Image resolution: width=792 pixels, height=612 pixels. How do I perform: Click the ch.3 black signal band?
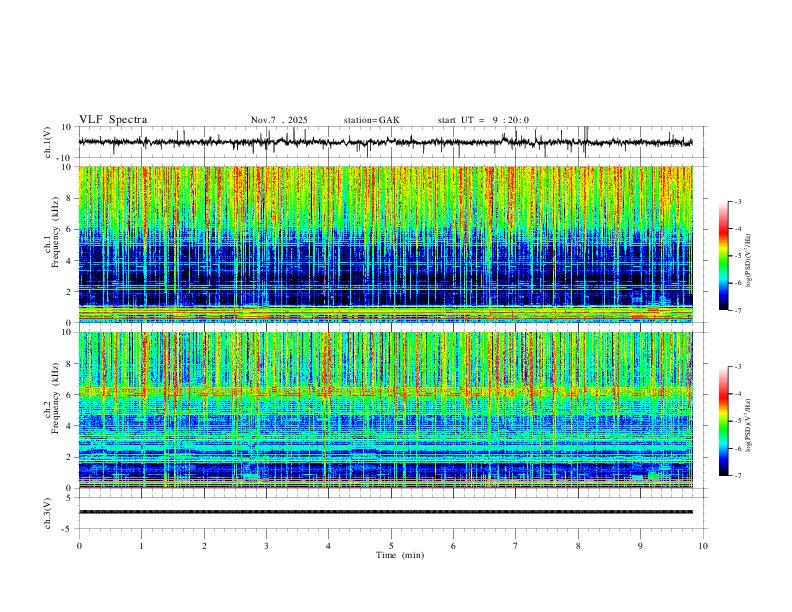point(386,512)
